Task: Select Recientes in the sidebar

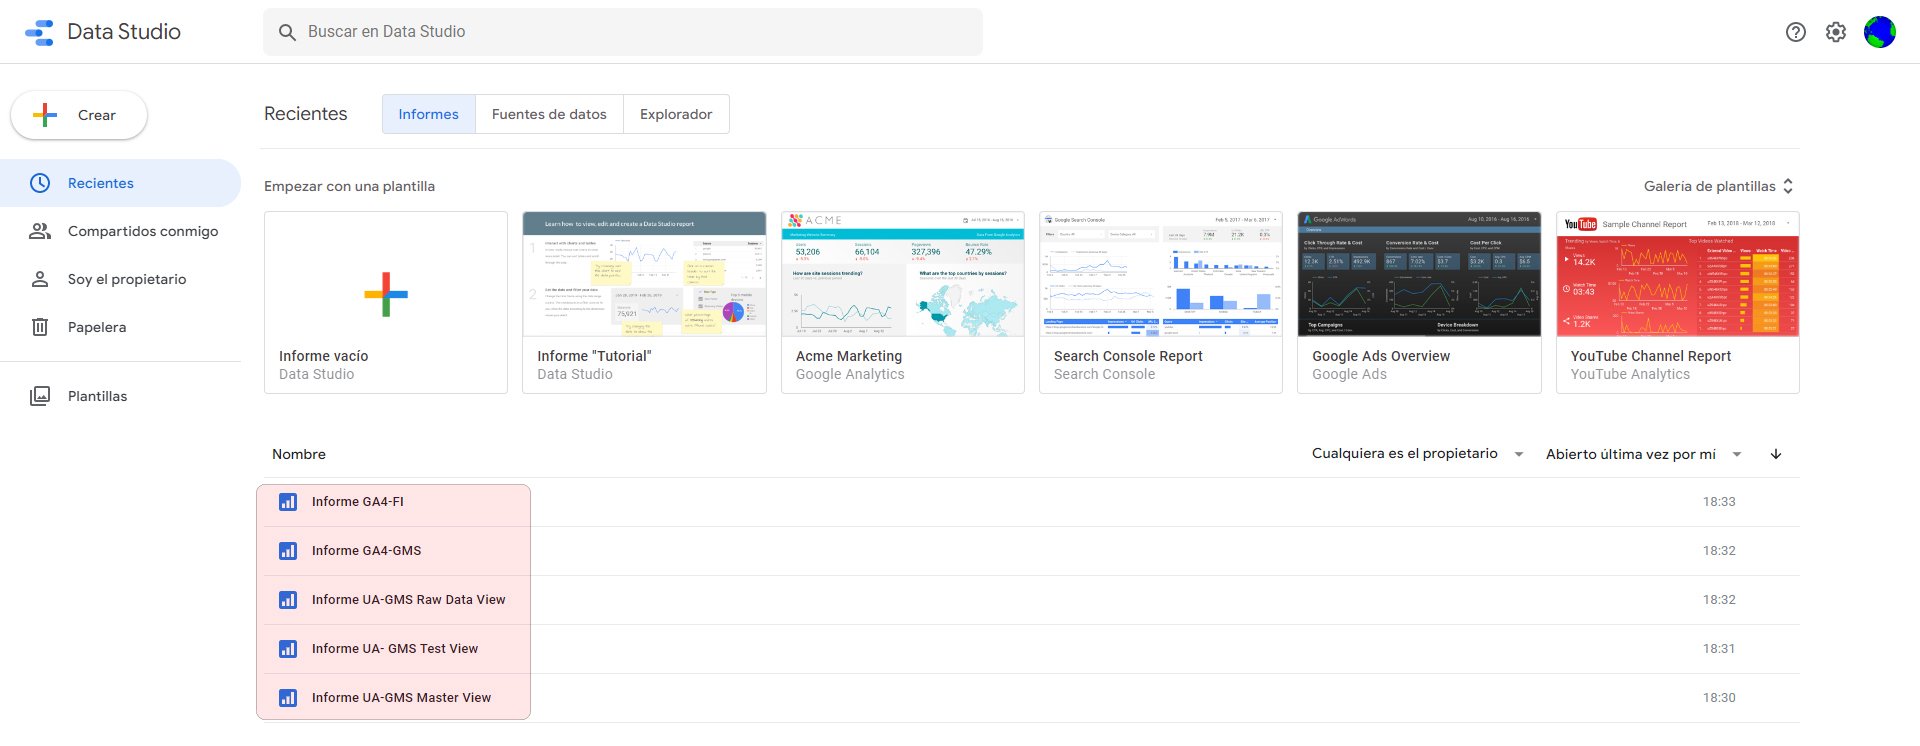Action: coord(120,183)
